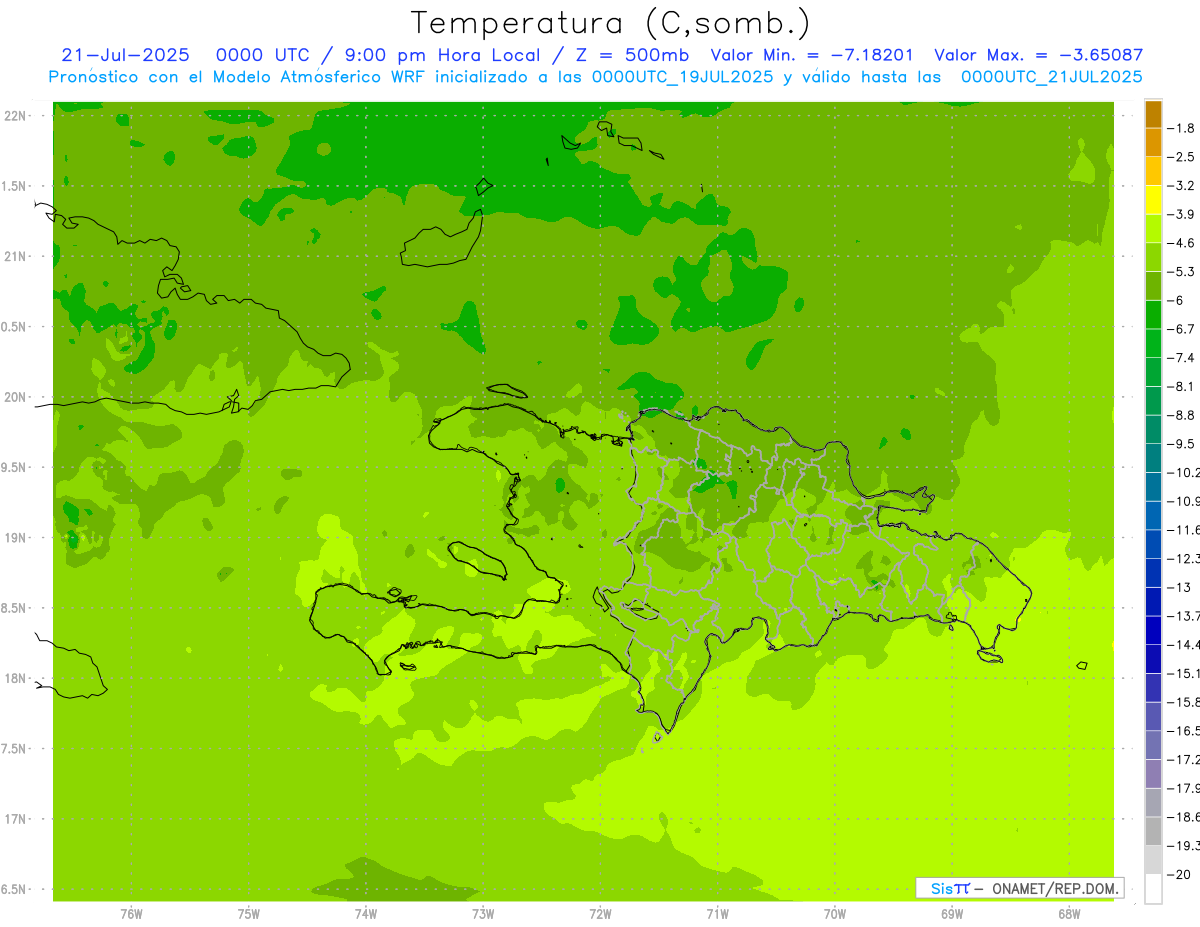The image size is (1200, 927).
Task: Pick the dark orange swatch above -1.8
Action: coord(1153,114)
